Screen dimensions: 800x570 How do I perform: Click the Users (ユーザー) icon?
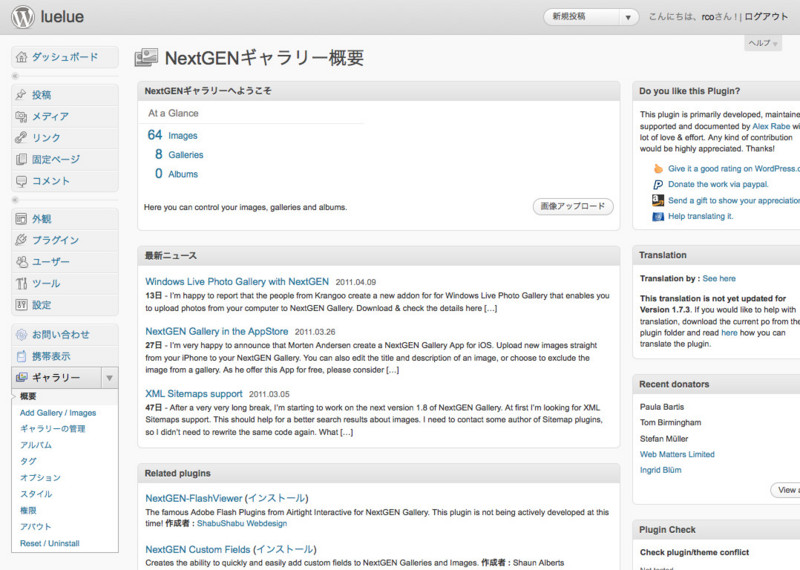[21, 262]
